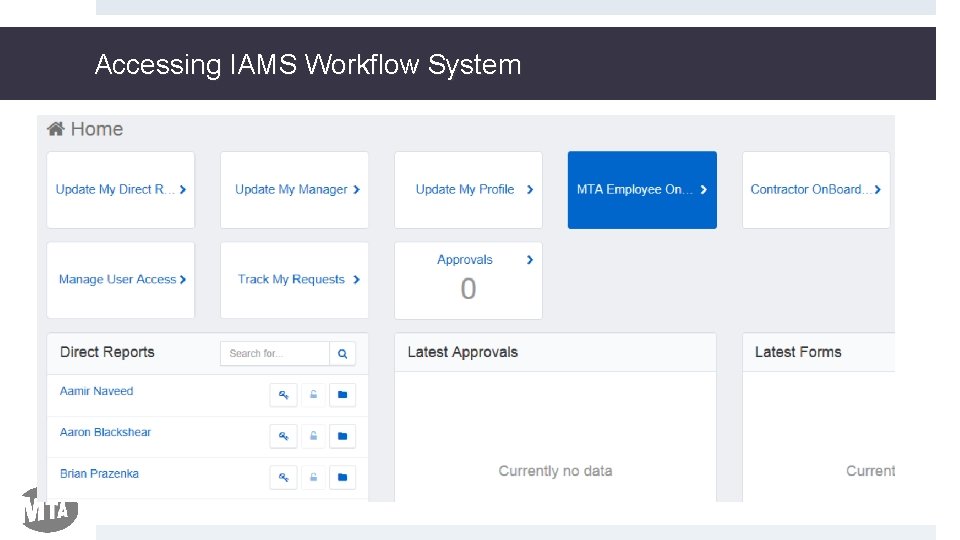Click the Direct Reports search magnifier button
This screenshot has width=960, height=540.
tap(342, 353)
